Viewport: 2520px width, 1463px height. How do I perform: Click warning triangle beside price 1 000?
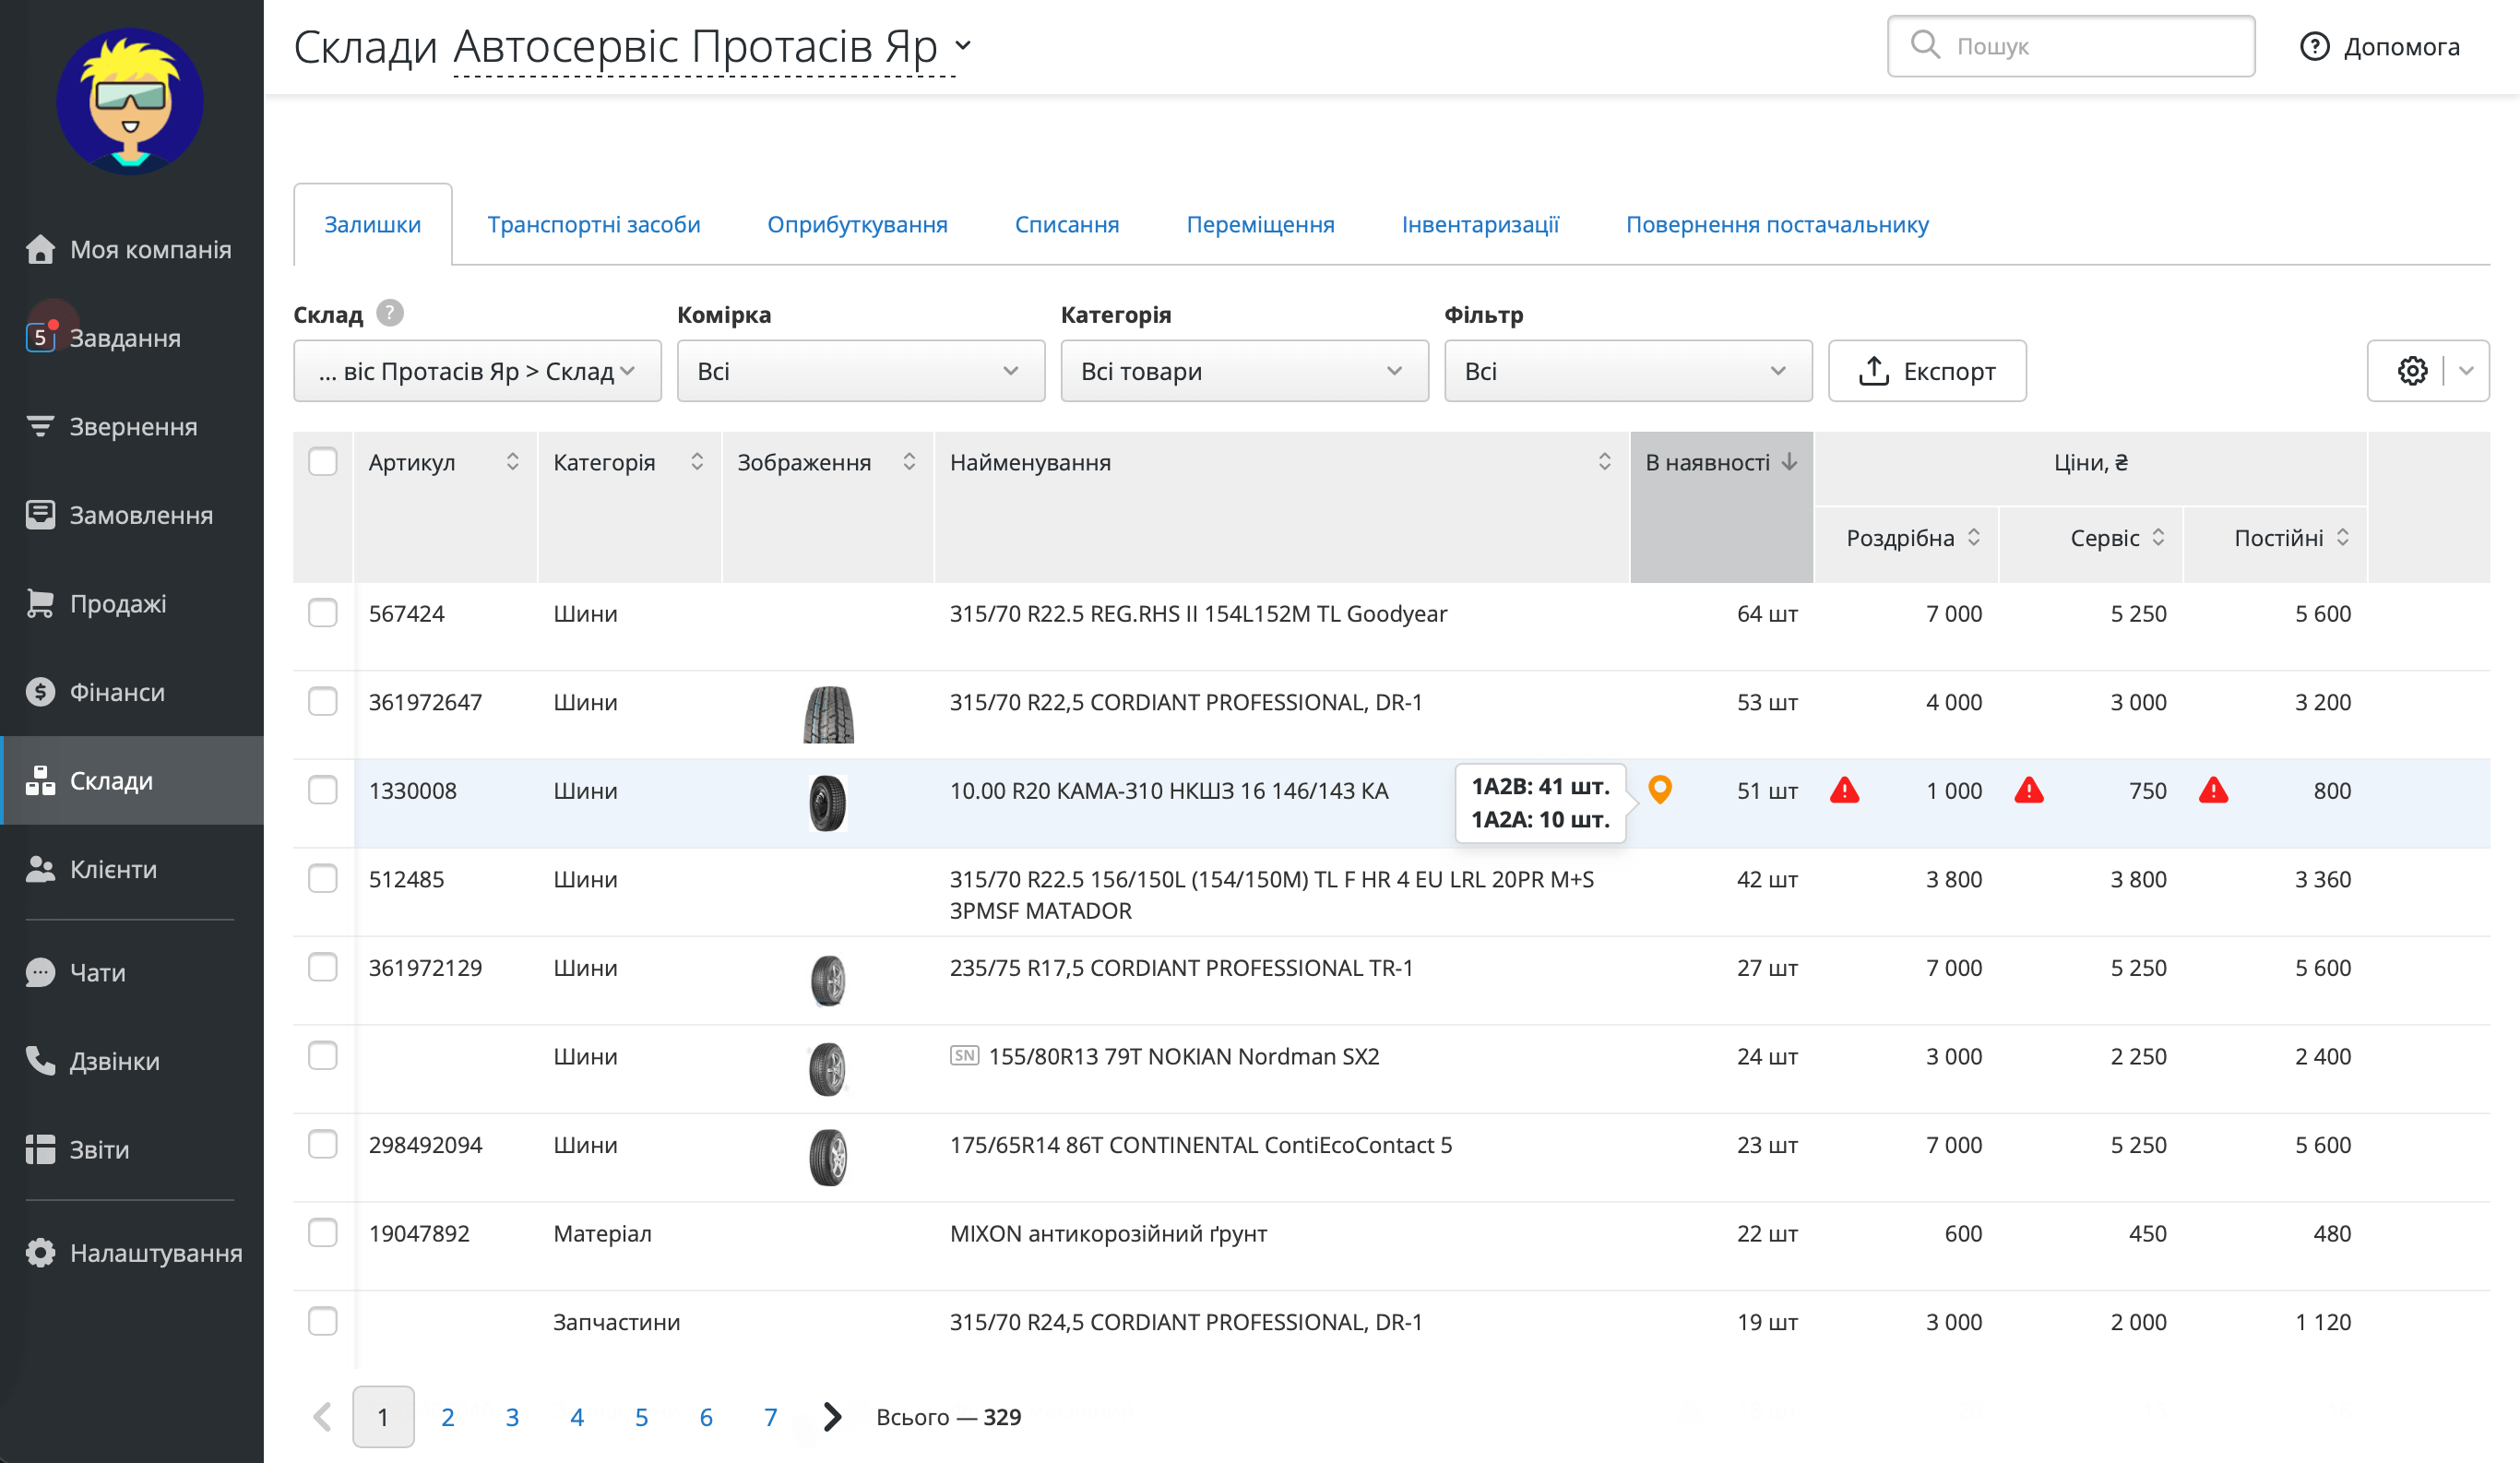click(x=1845, y=790)
